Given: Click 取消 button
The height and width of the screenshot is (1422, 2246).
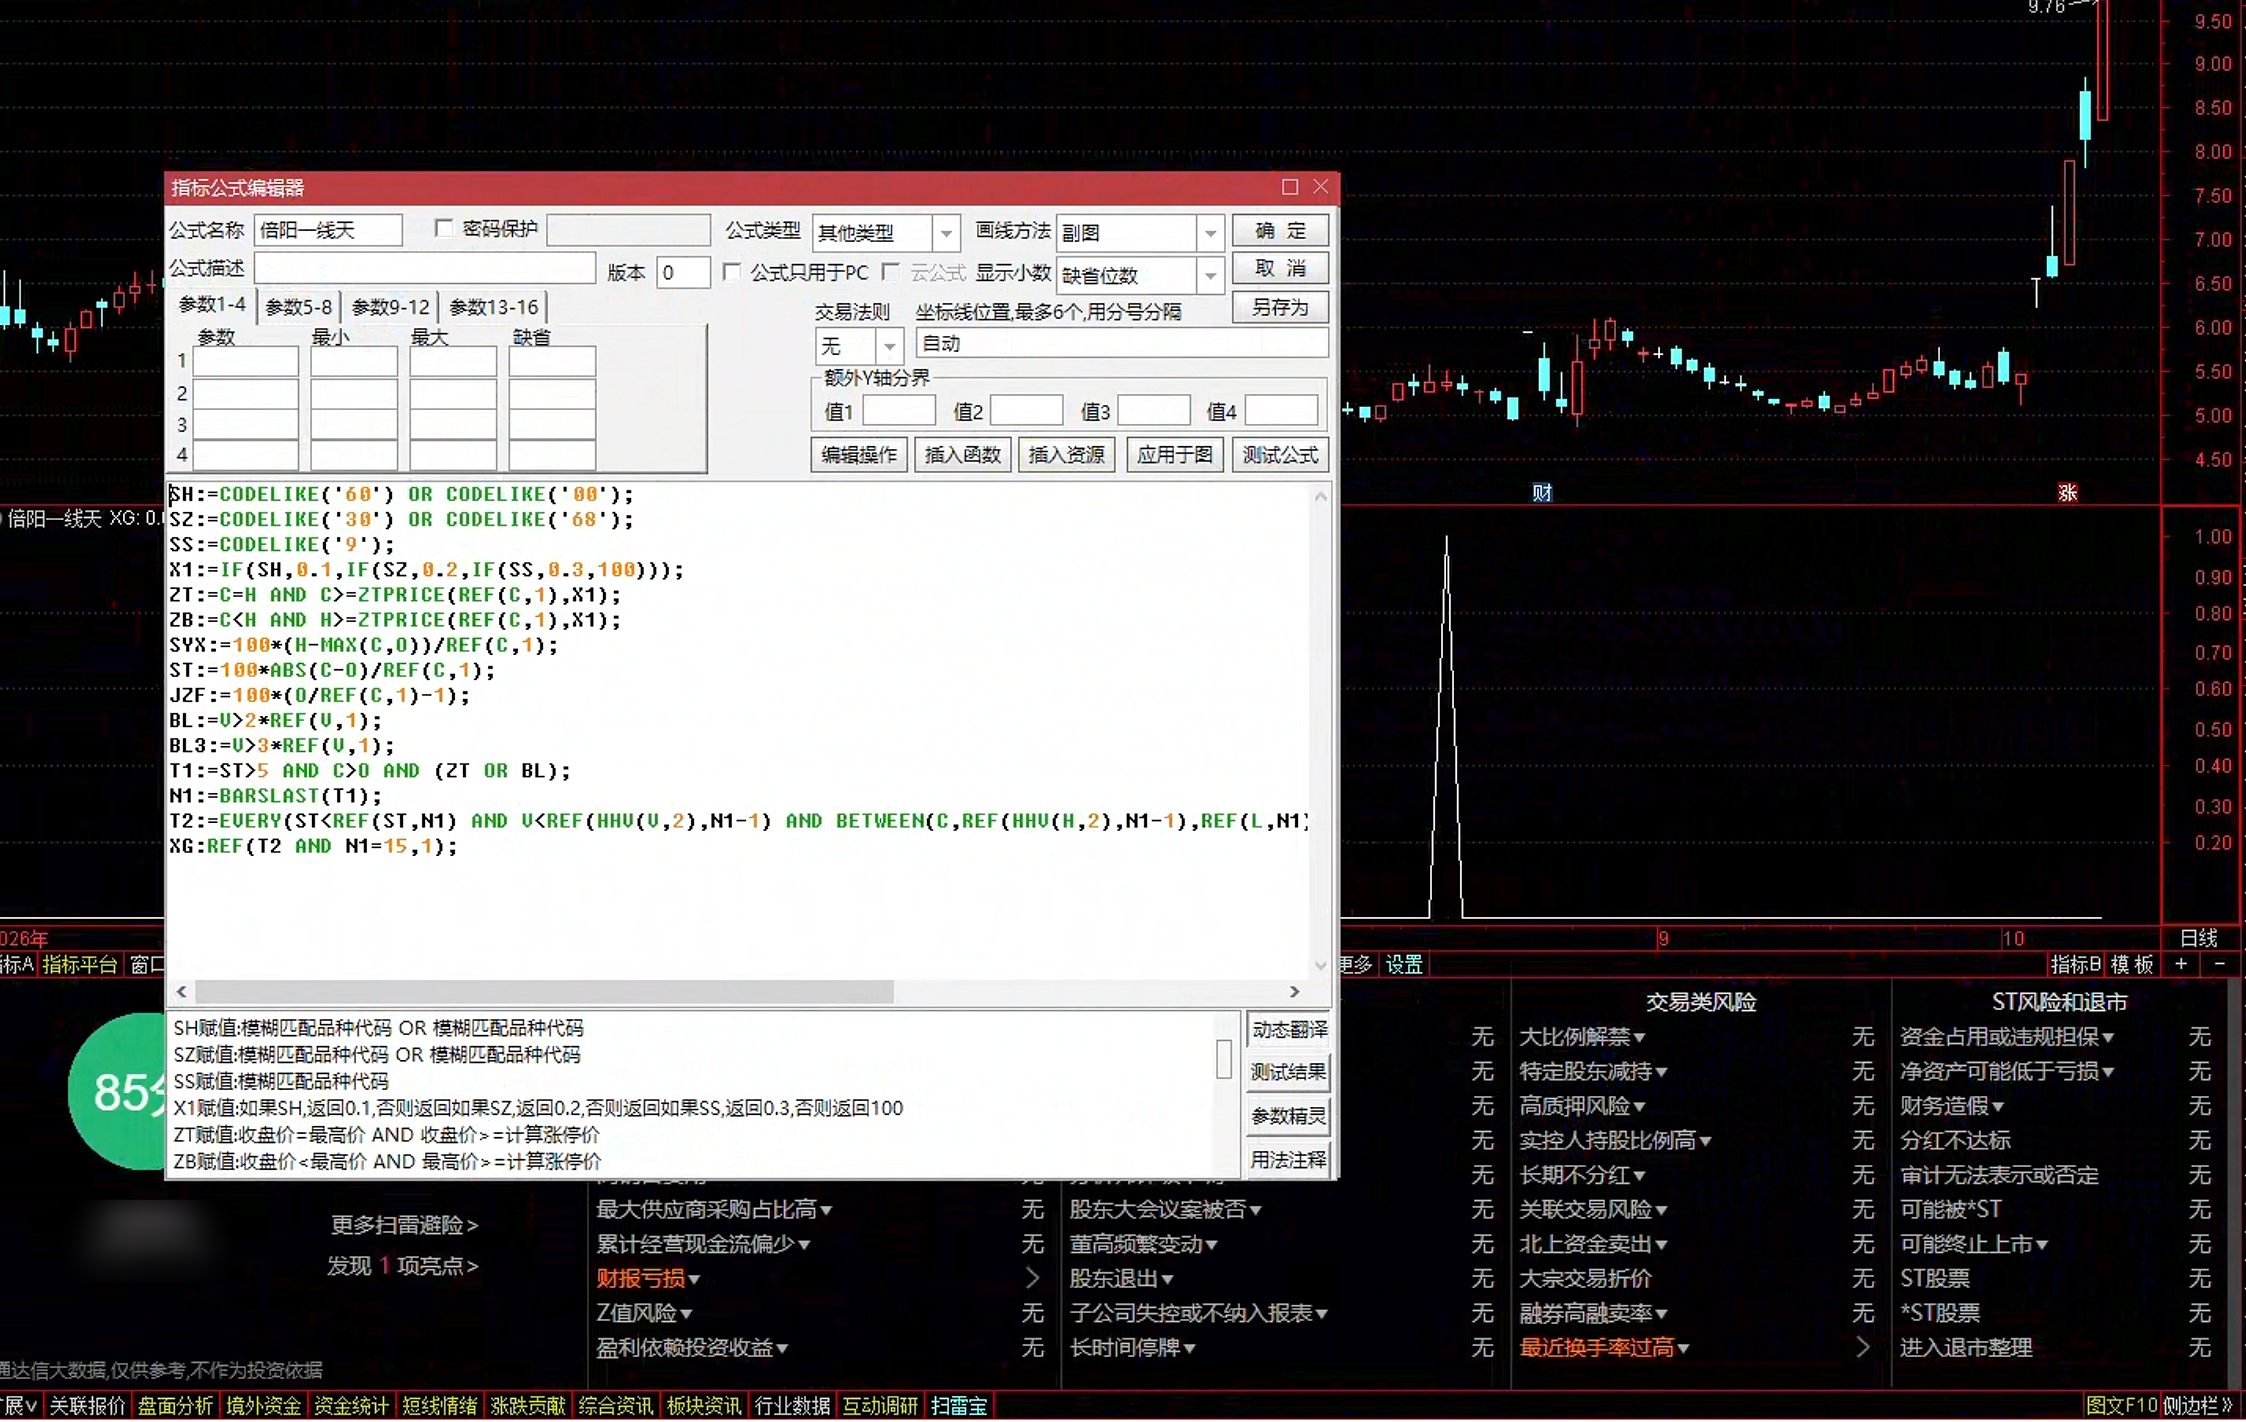Looking at the screenshot, I should pos(1280,268).
